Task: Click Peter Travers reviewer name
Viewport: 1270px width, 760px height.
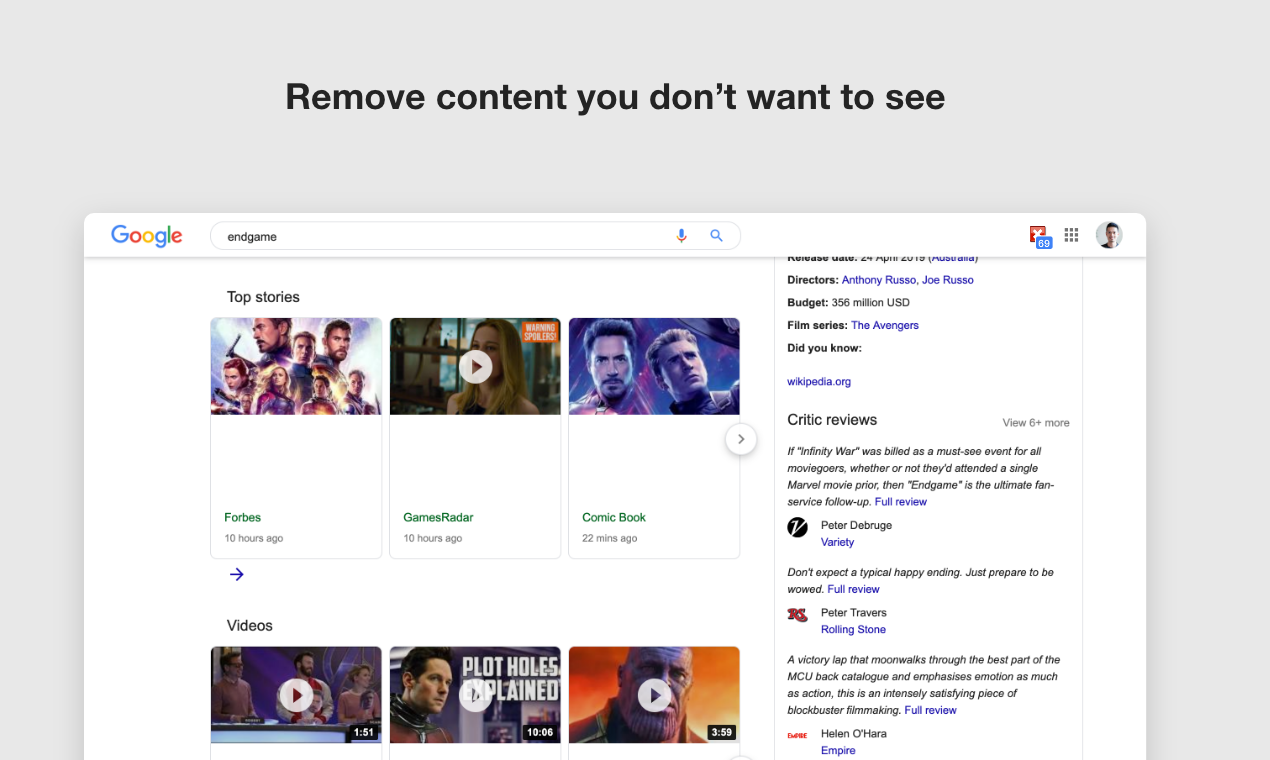Action: pyautogui.click(x=854, y=613)
